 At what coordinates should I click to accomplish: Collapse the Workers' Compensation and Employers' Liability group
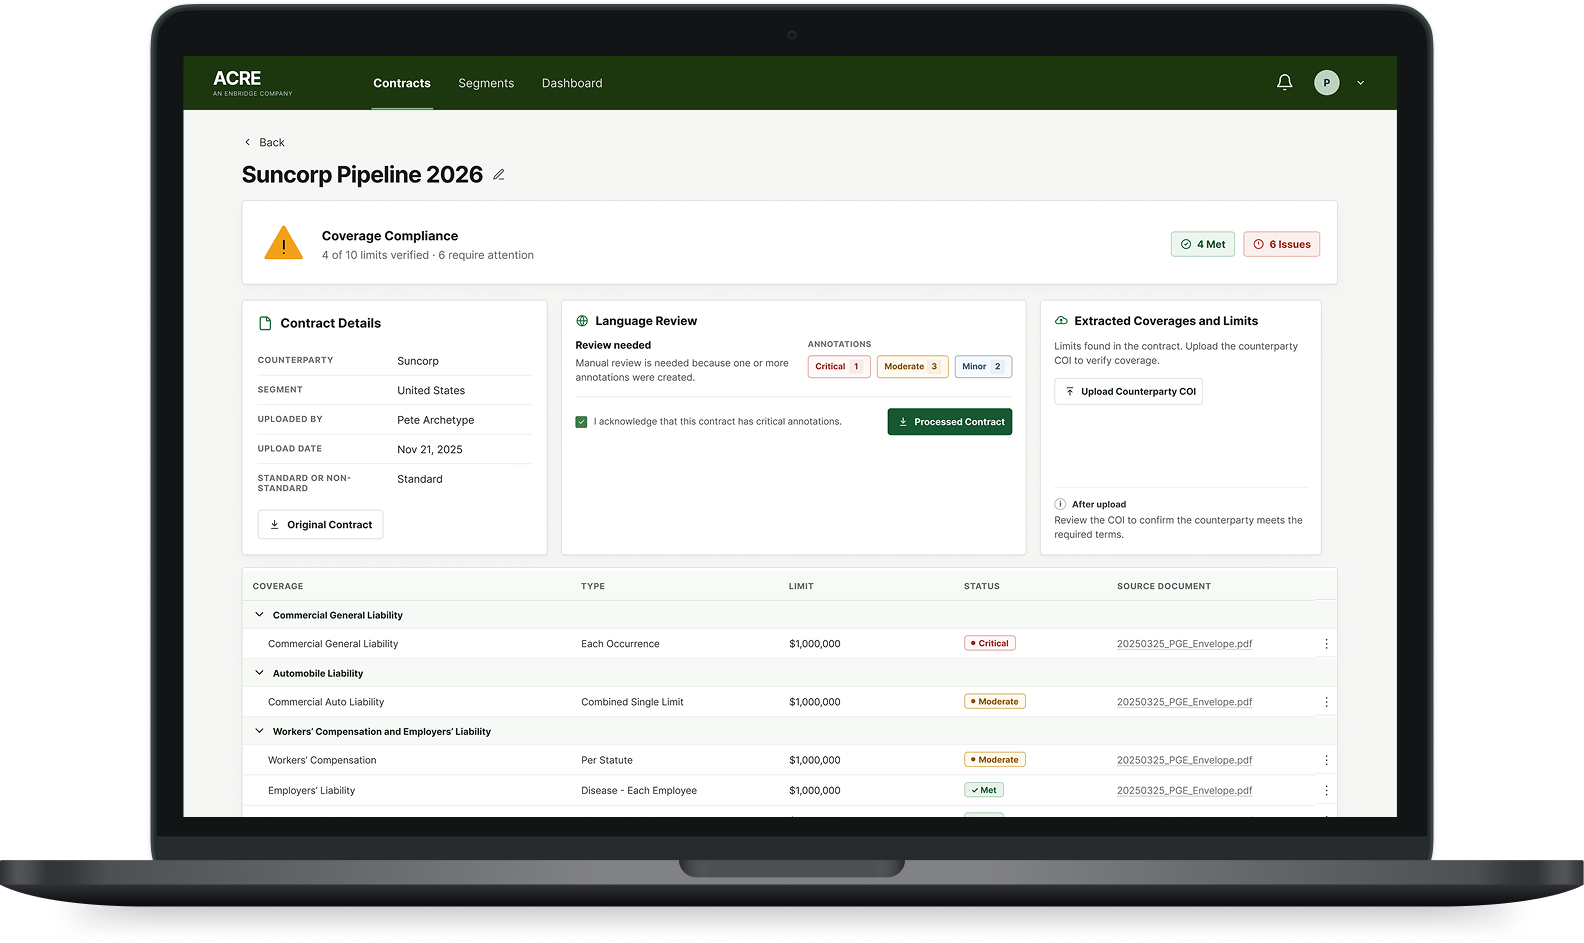point(259,731)
